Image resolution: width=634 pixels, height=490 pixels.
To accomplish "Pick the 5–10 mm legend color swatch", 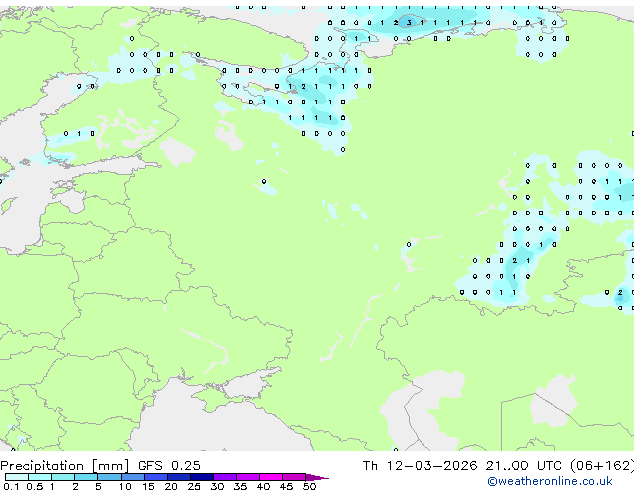I will coord(109,477).
